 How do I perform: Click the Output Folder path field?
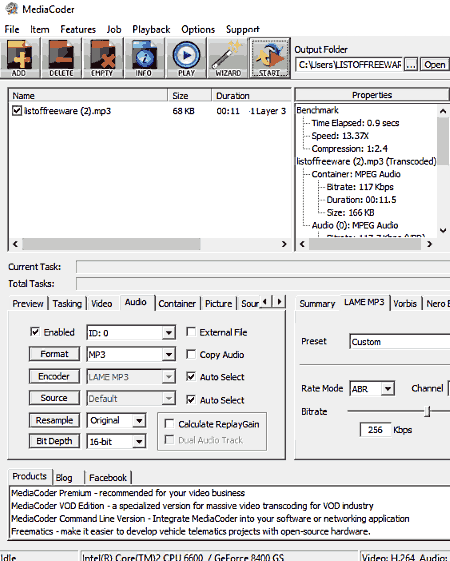click(349, 65)
